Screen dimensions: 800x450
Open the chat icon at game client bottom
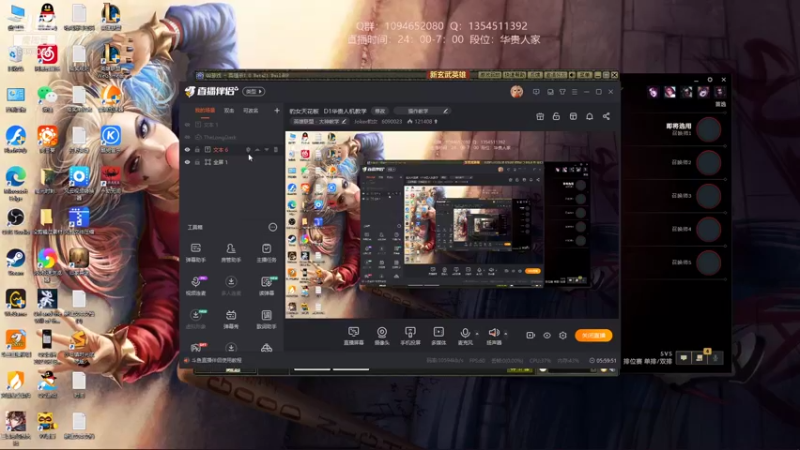pos(683,358)
